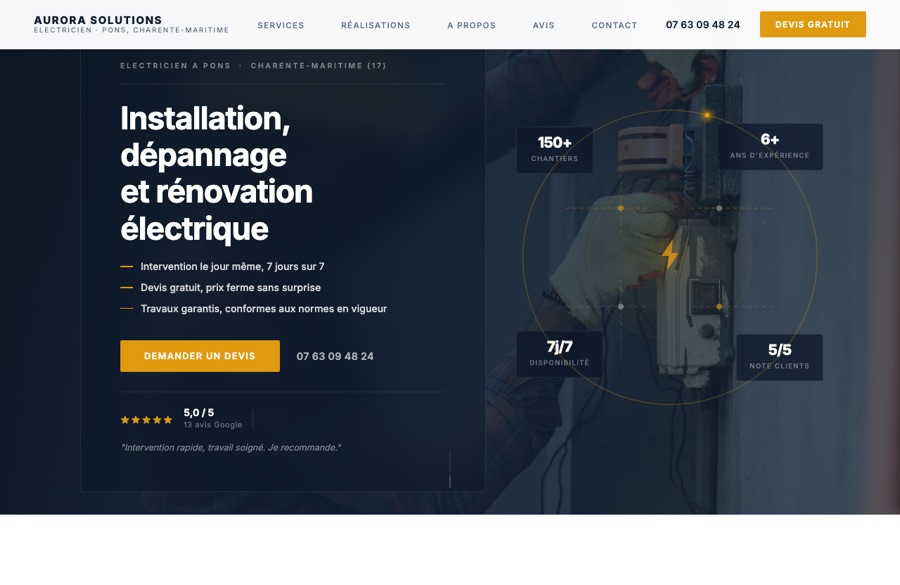Viewport: 900px width, 585px height.
Task: Go to Réalisations section
Action: (375, 25)
